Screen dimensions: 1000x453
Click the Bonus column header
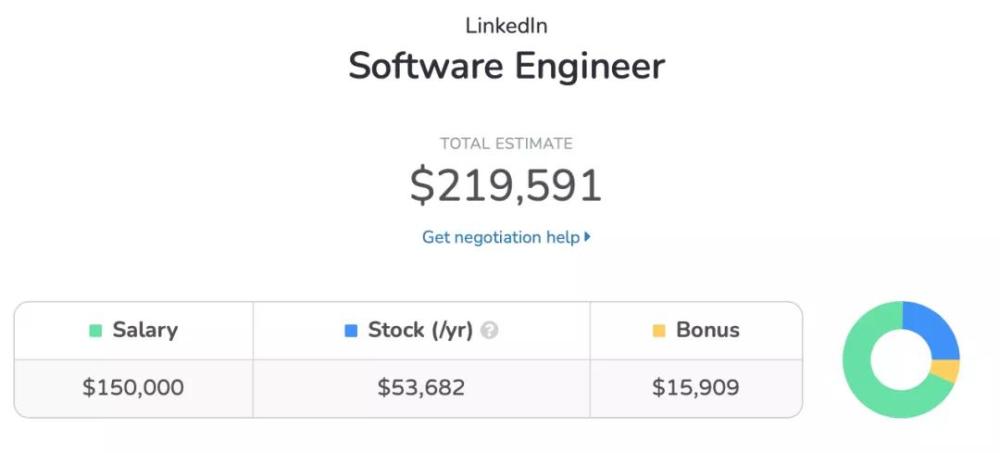point(696,330)
